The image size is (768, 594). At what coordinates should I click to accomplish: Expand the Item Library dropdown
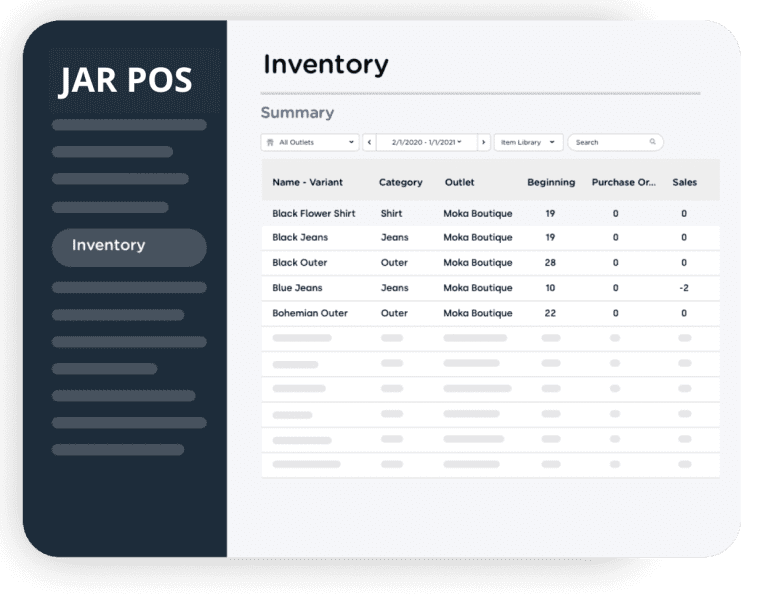tap(528, 142)
